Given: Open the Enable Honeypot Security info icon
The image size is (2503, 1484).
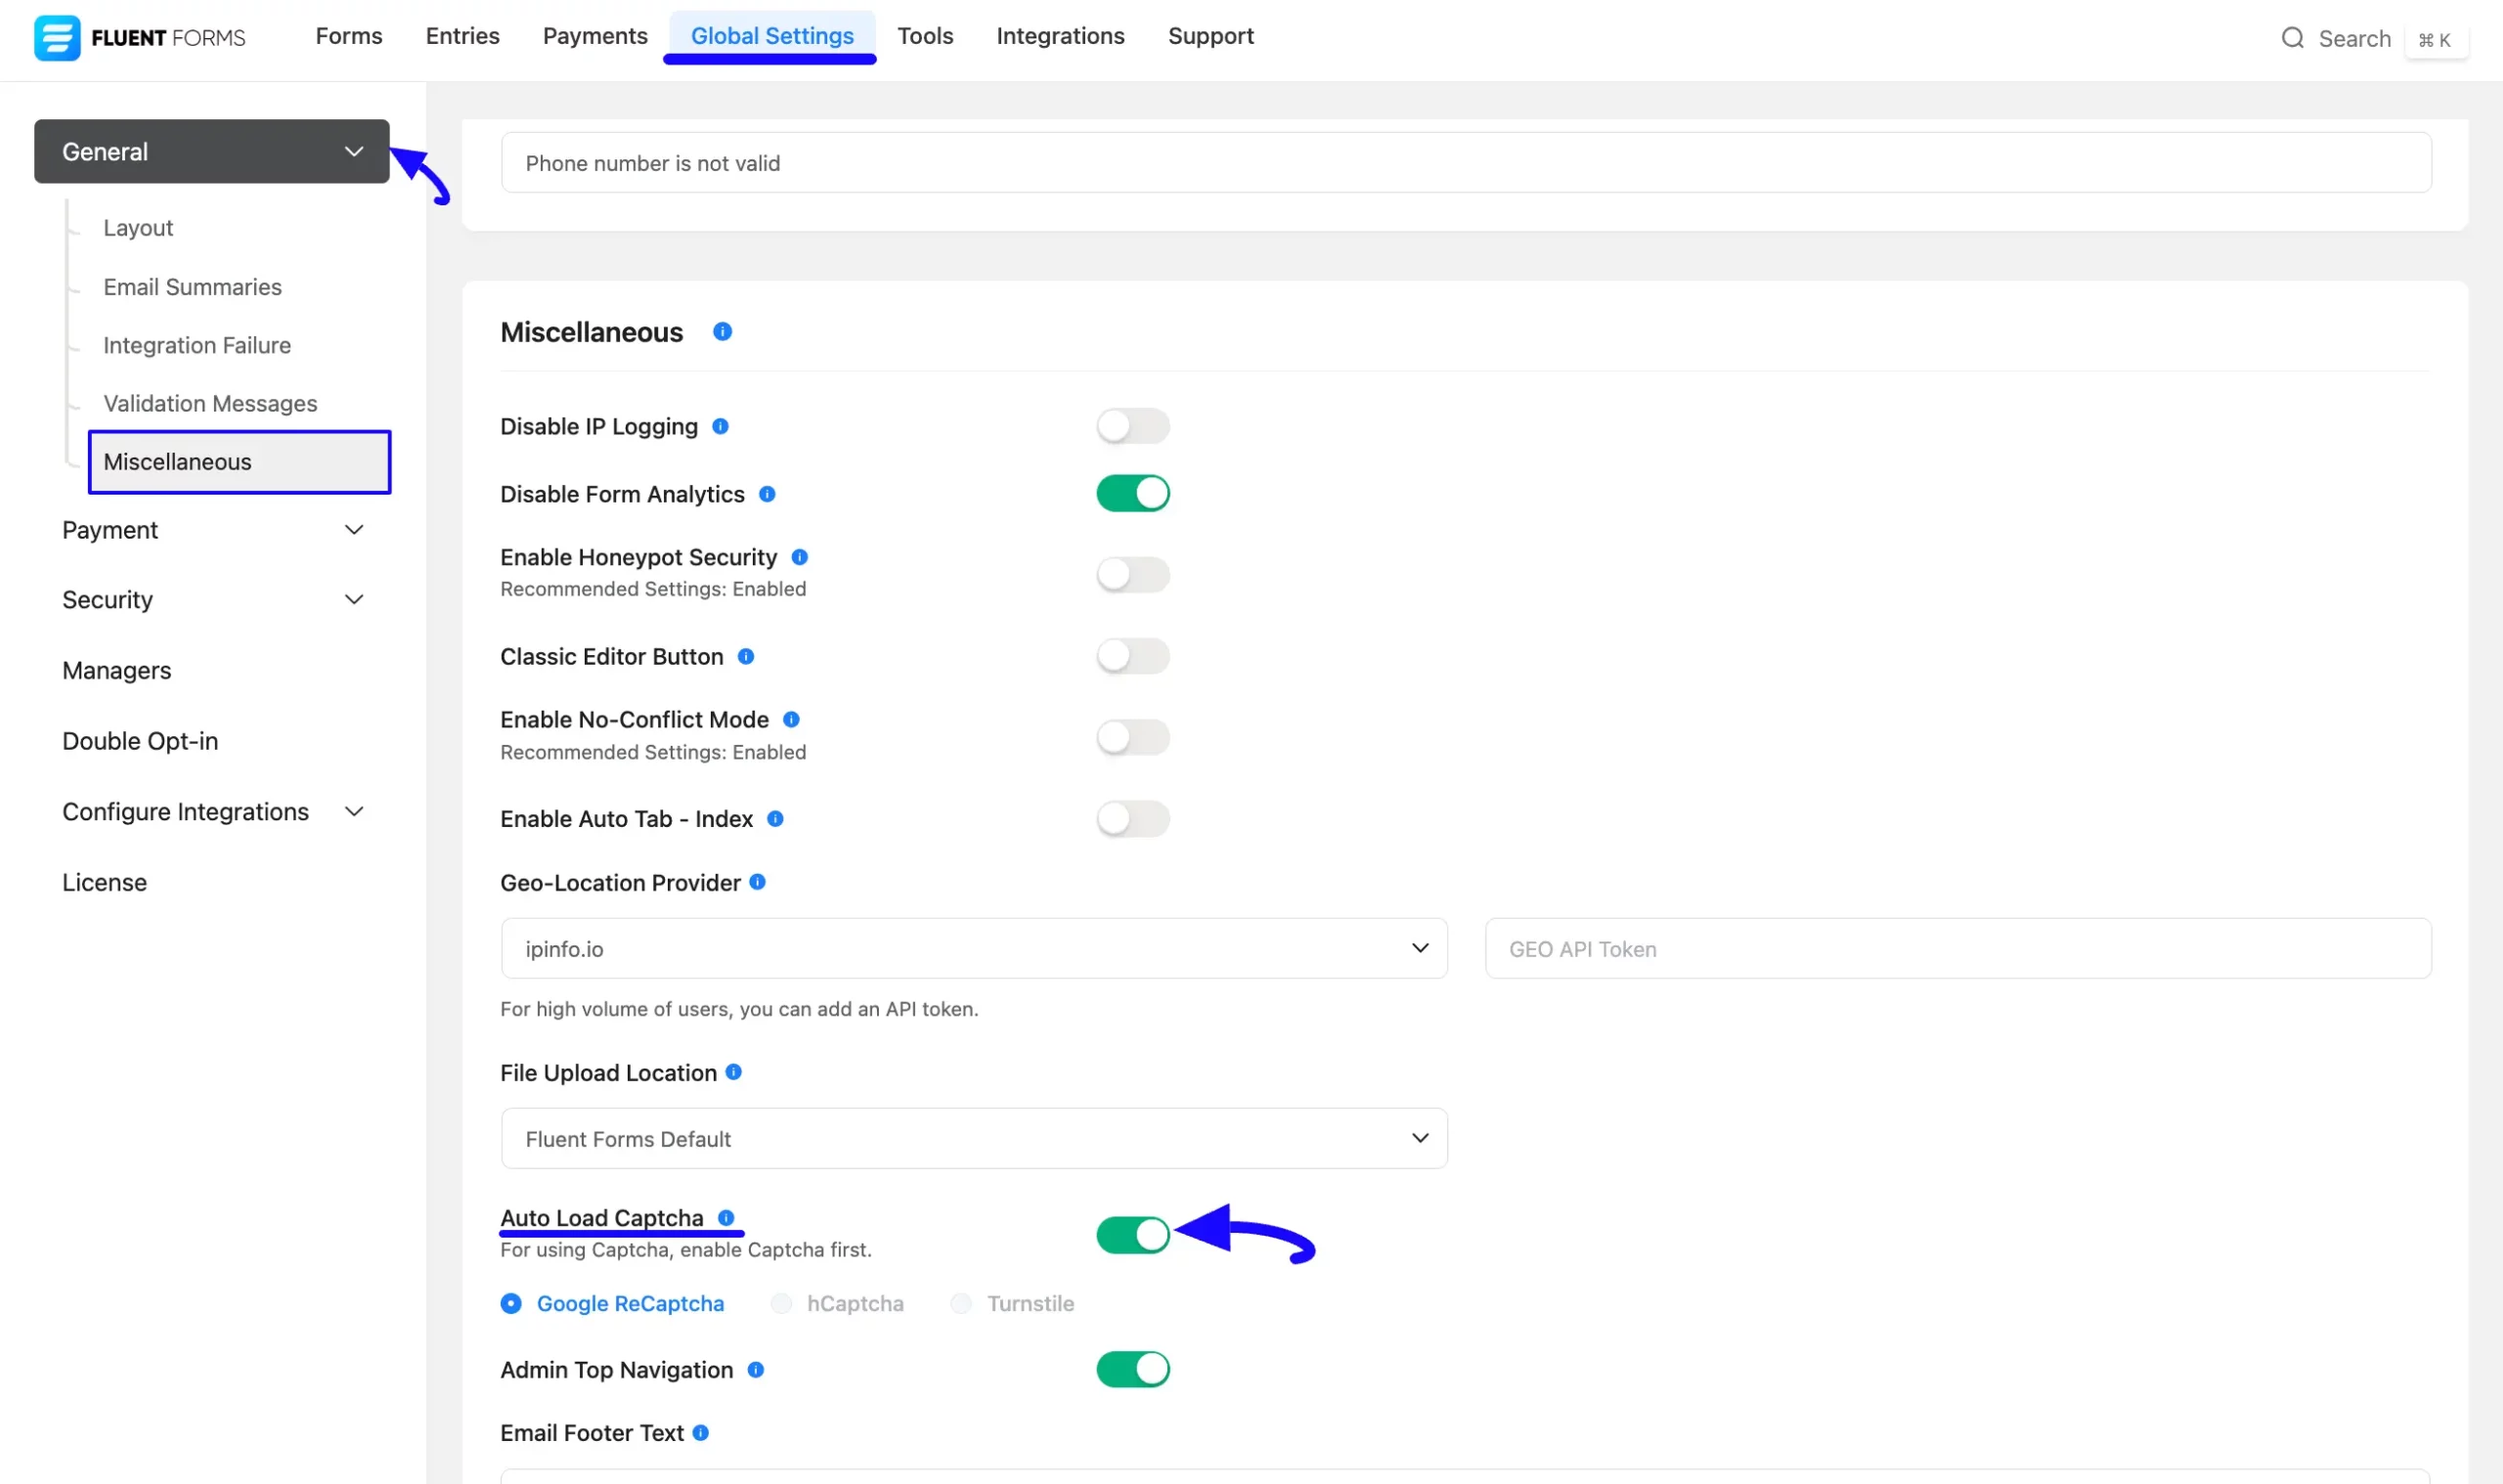Looking at the screenshot, I should tap(799, 557).
